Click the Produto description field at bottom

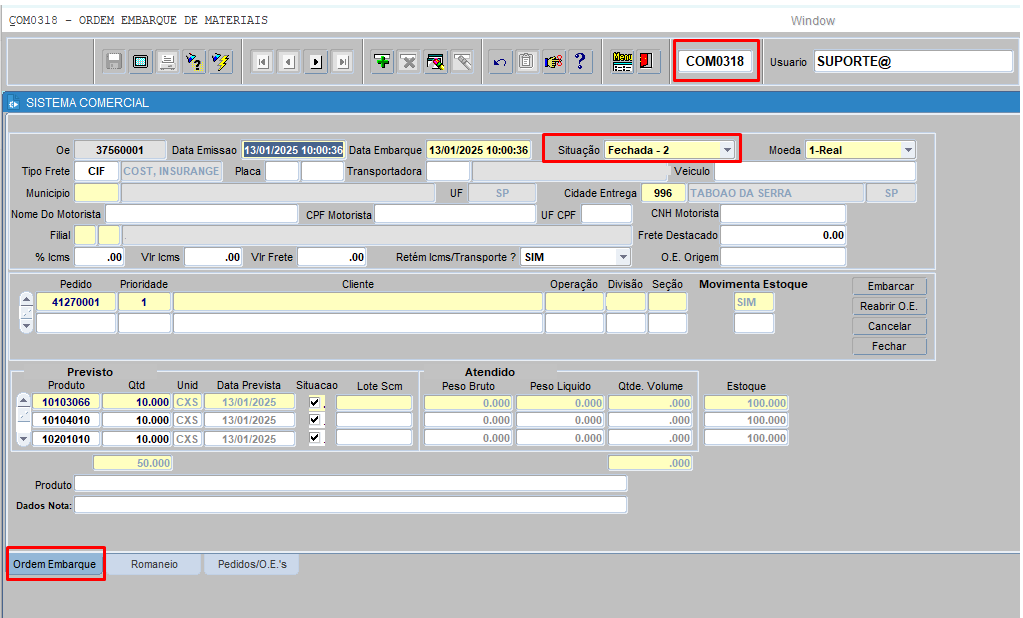pos(351,484)
